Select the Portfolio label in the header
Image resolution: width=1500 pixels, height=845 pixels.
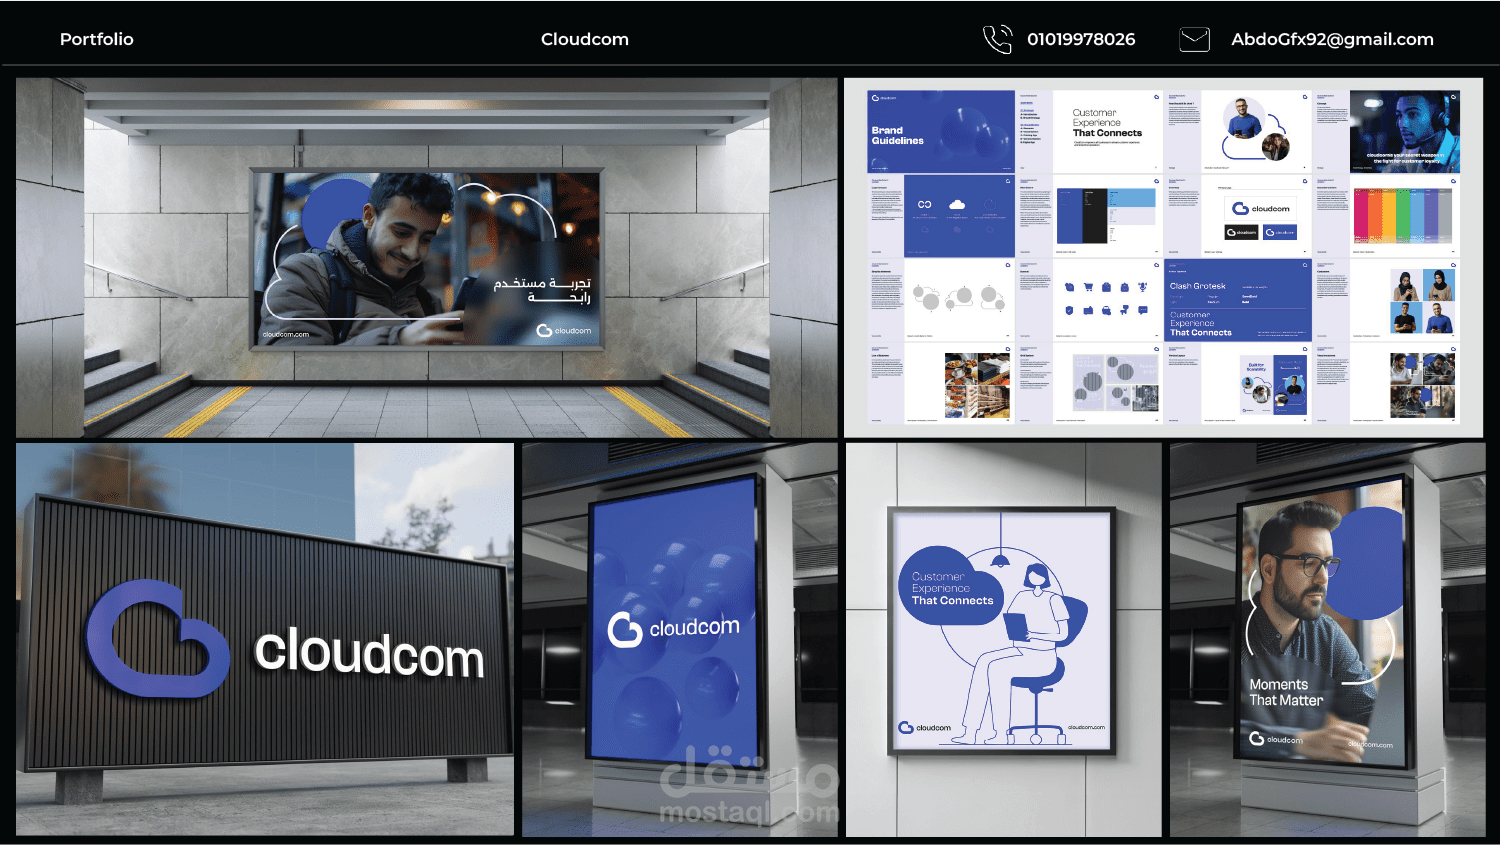(x=97, y=39)
